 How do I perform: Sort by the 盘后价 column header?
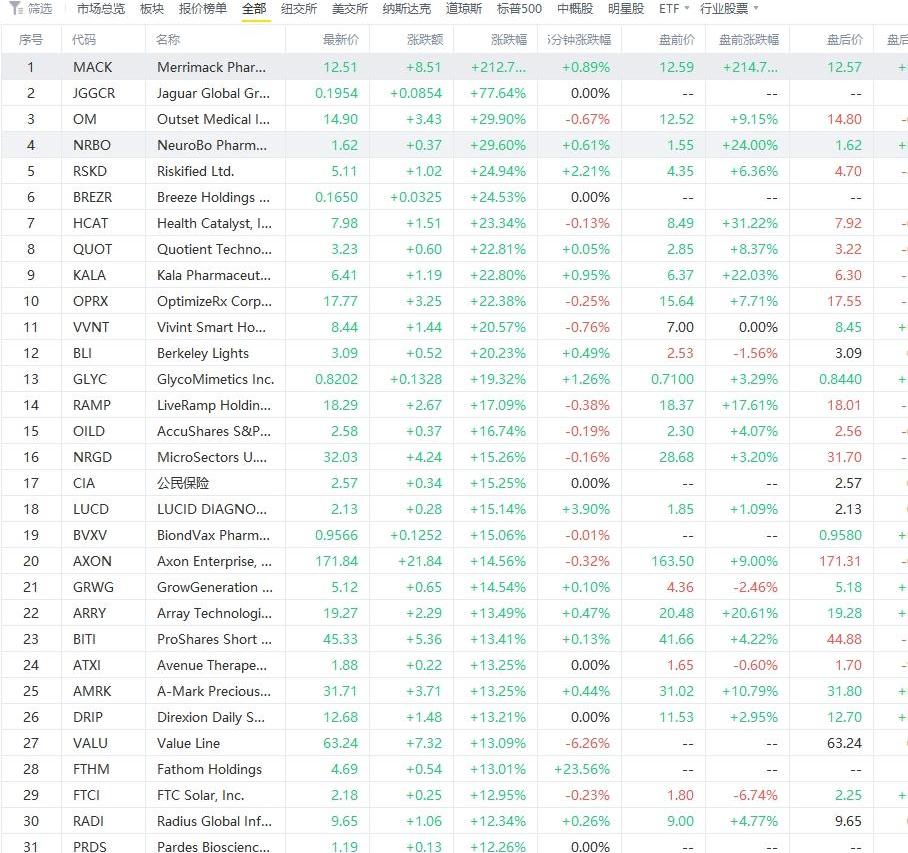[845, 39]
